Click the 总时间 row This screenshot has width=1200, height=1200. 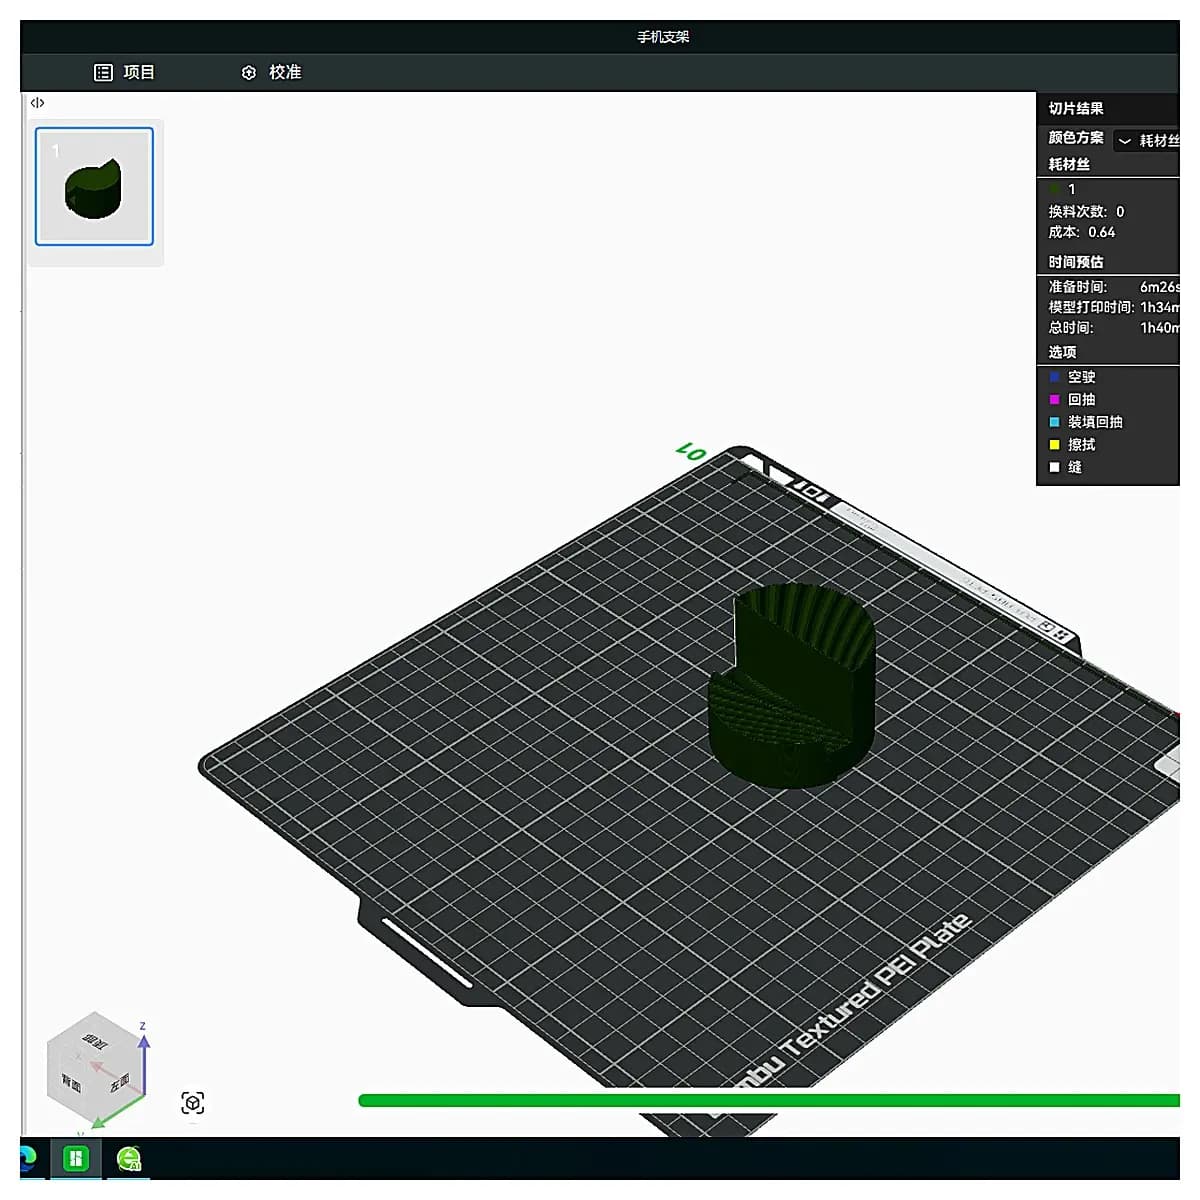pos(1113,328)
